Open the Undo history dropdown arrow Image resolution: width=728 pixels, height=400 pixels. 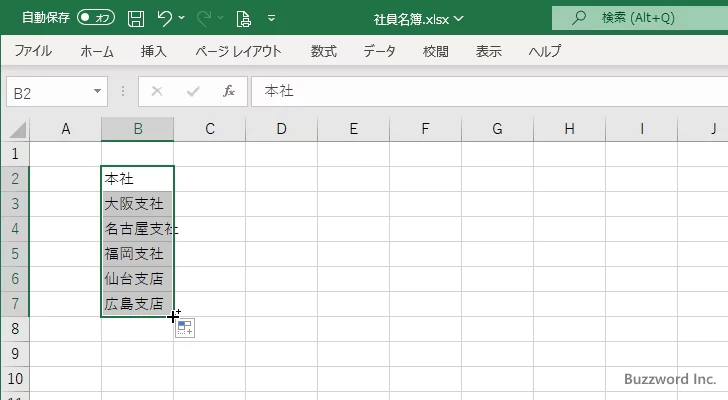(x=182, y=18)
